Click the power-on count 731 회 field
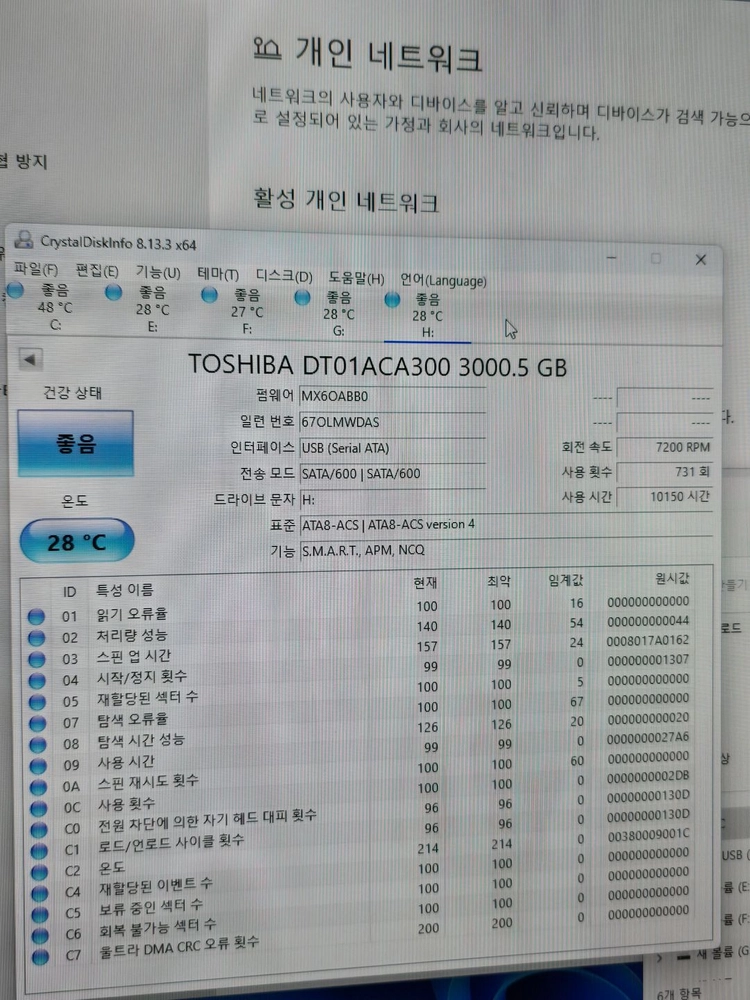Image resolution: width=750 pixels, height=1000 pixels. pyautogui.click(x=664, y=472)
